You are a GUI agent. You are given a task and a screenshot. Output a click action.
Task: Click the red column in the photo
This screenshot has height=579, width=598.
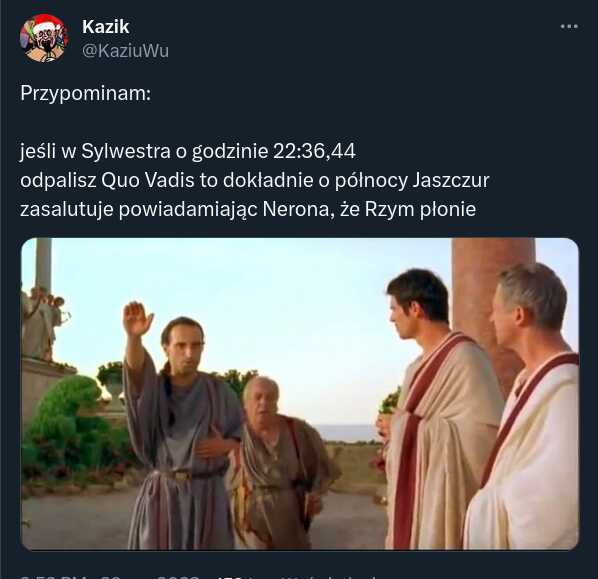click(x=492, y=305)
